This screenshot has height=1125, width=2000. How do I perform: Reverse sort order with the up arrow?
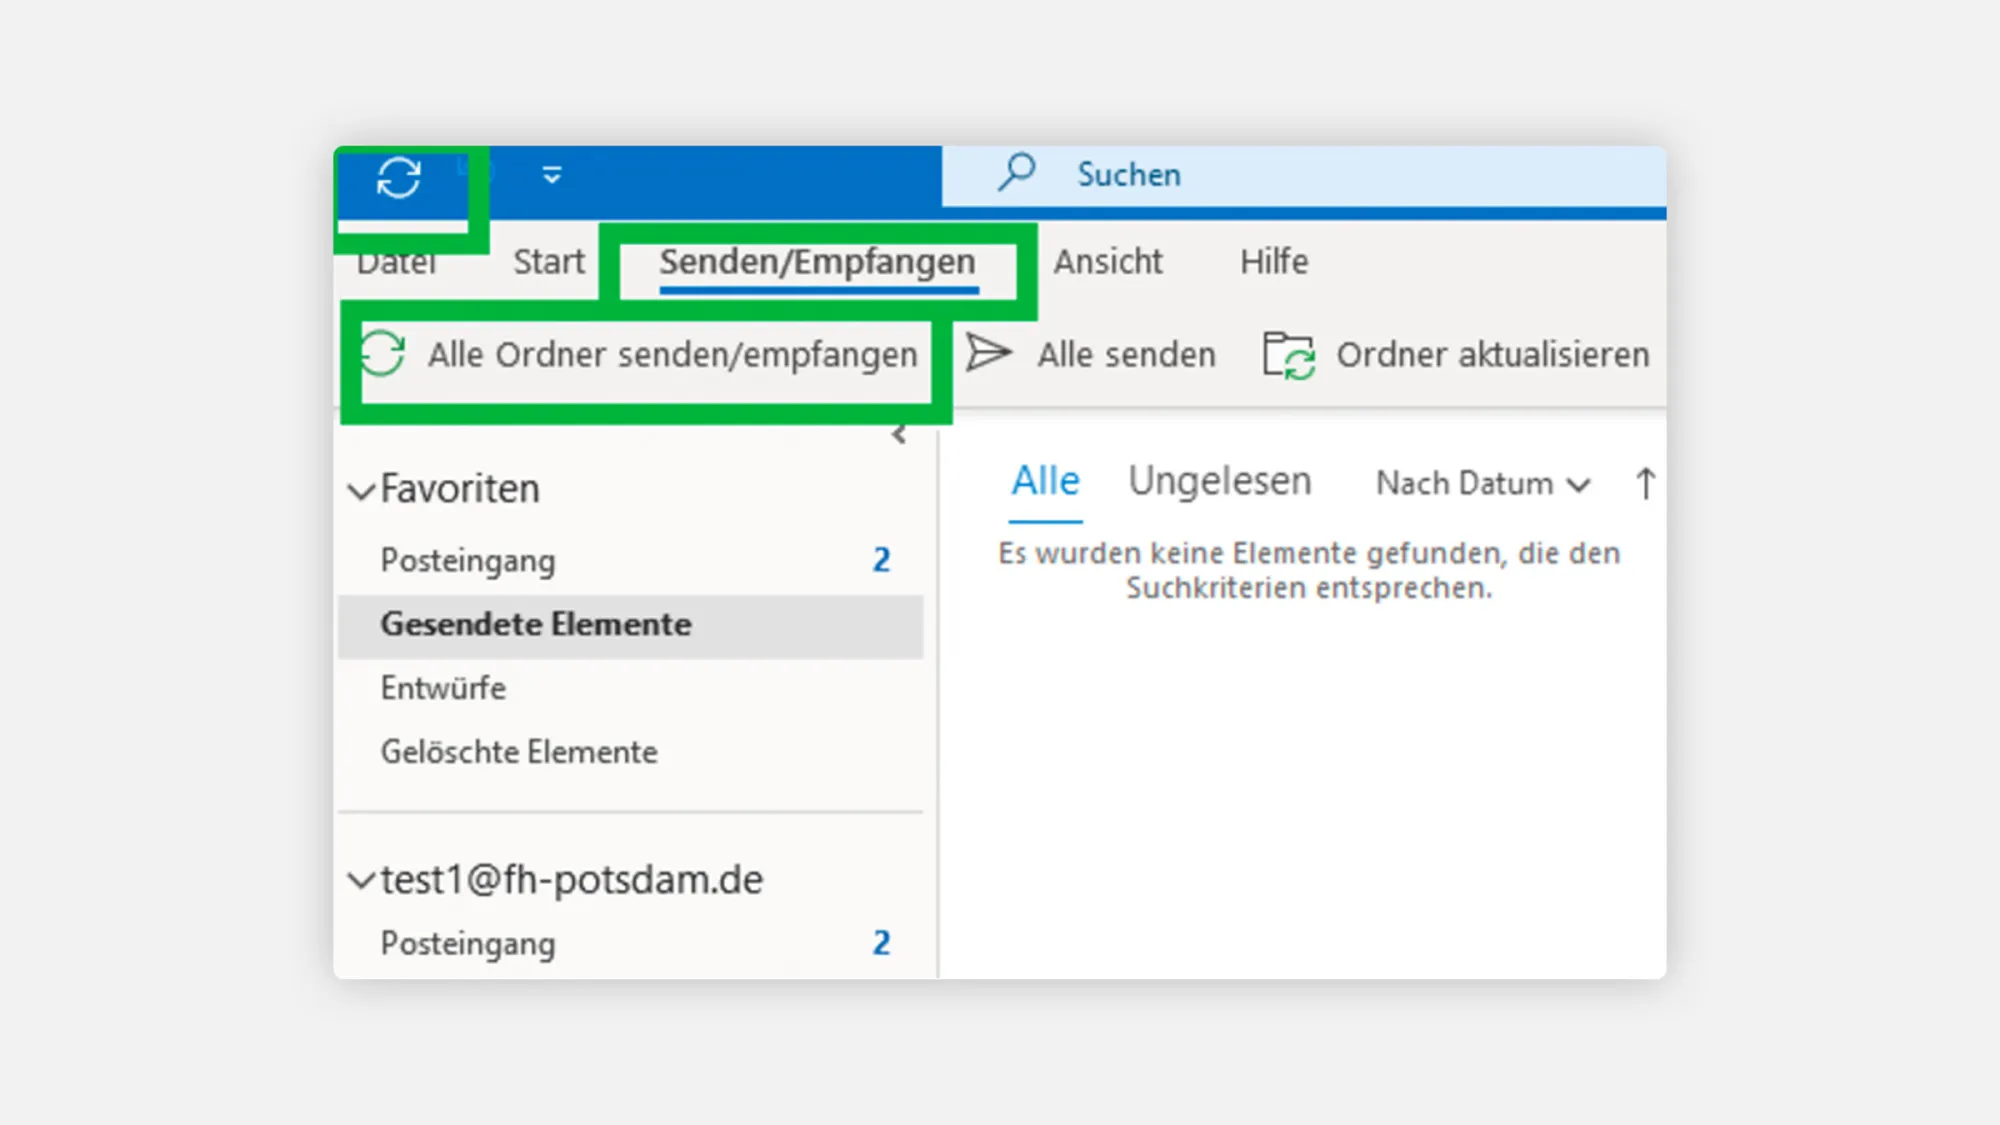coord(1645,484)
